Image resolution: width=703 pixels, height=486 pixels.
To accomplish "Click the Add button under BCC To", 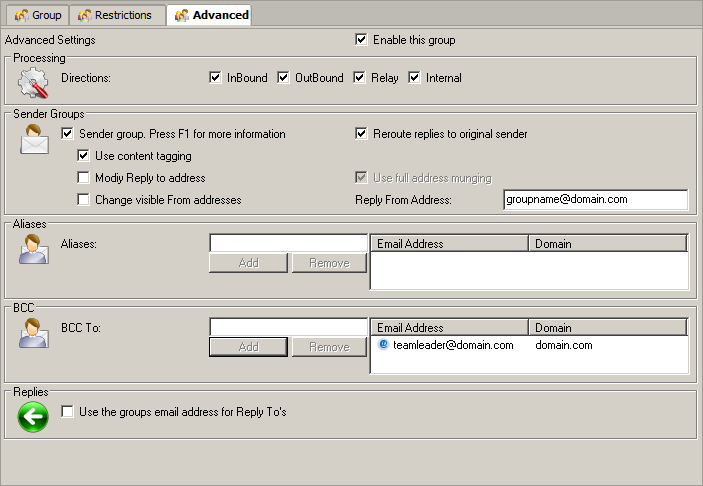I will click(248, 347).
